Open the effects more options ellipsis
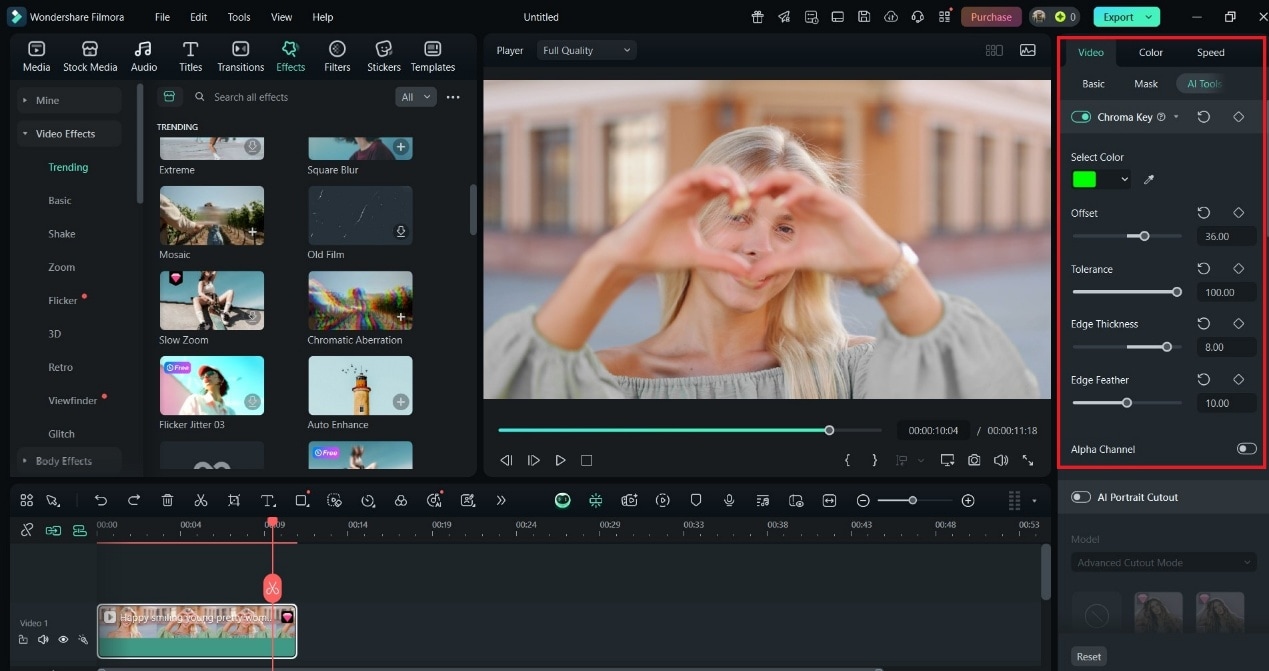This screenshot has height=671, width=1269. [x=453, y=97]
